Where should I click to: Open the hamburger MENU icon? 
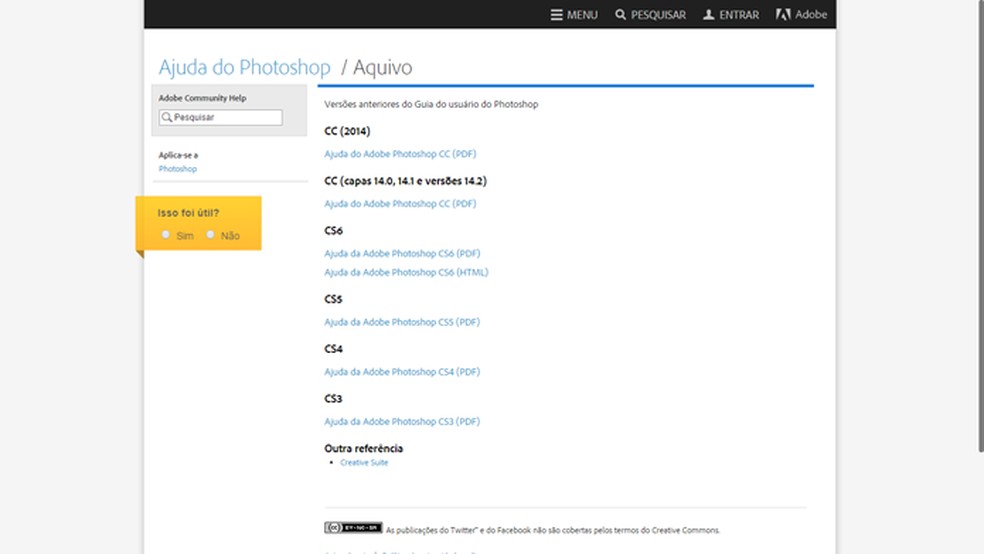pyautogui.click(x=556, y=14)
